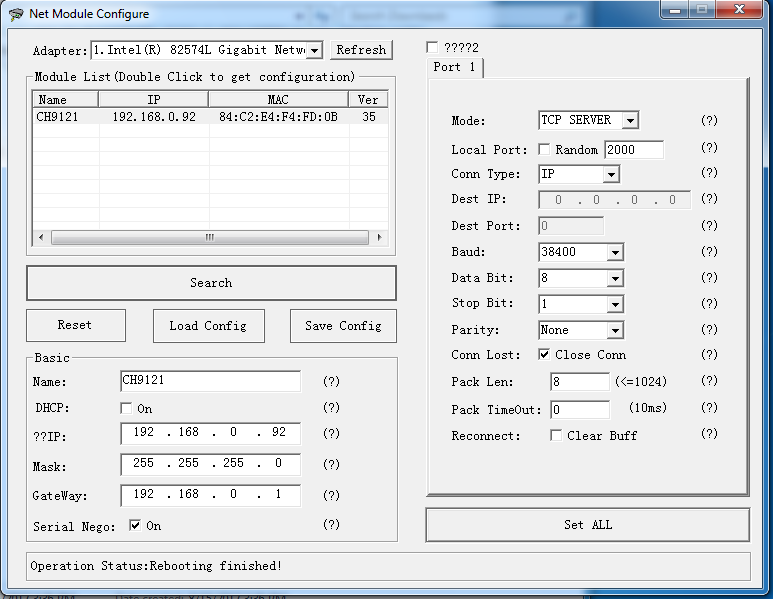Expand the Conn Type dropdown
The width and height of the screenshot is (773, 599).
tap(611, 174)
